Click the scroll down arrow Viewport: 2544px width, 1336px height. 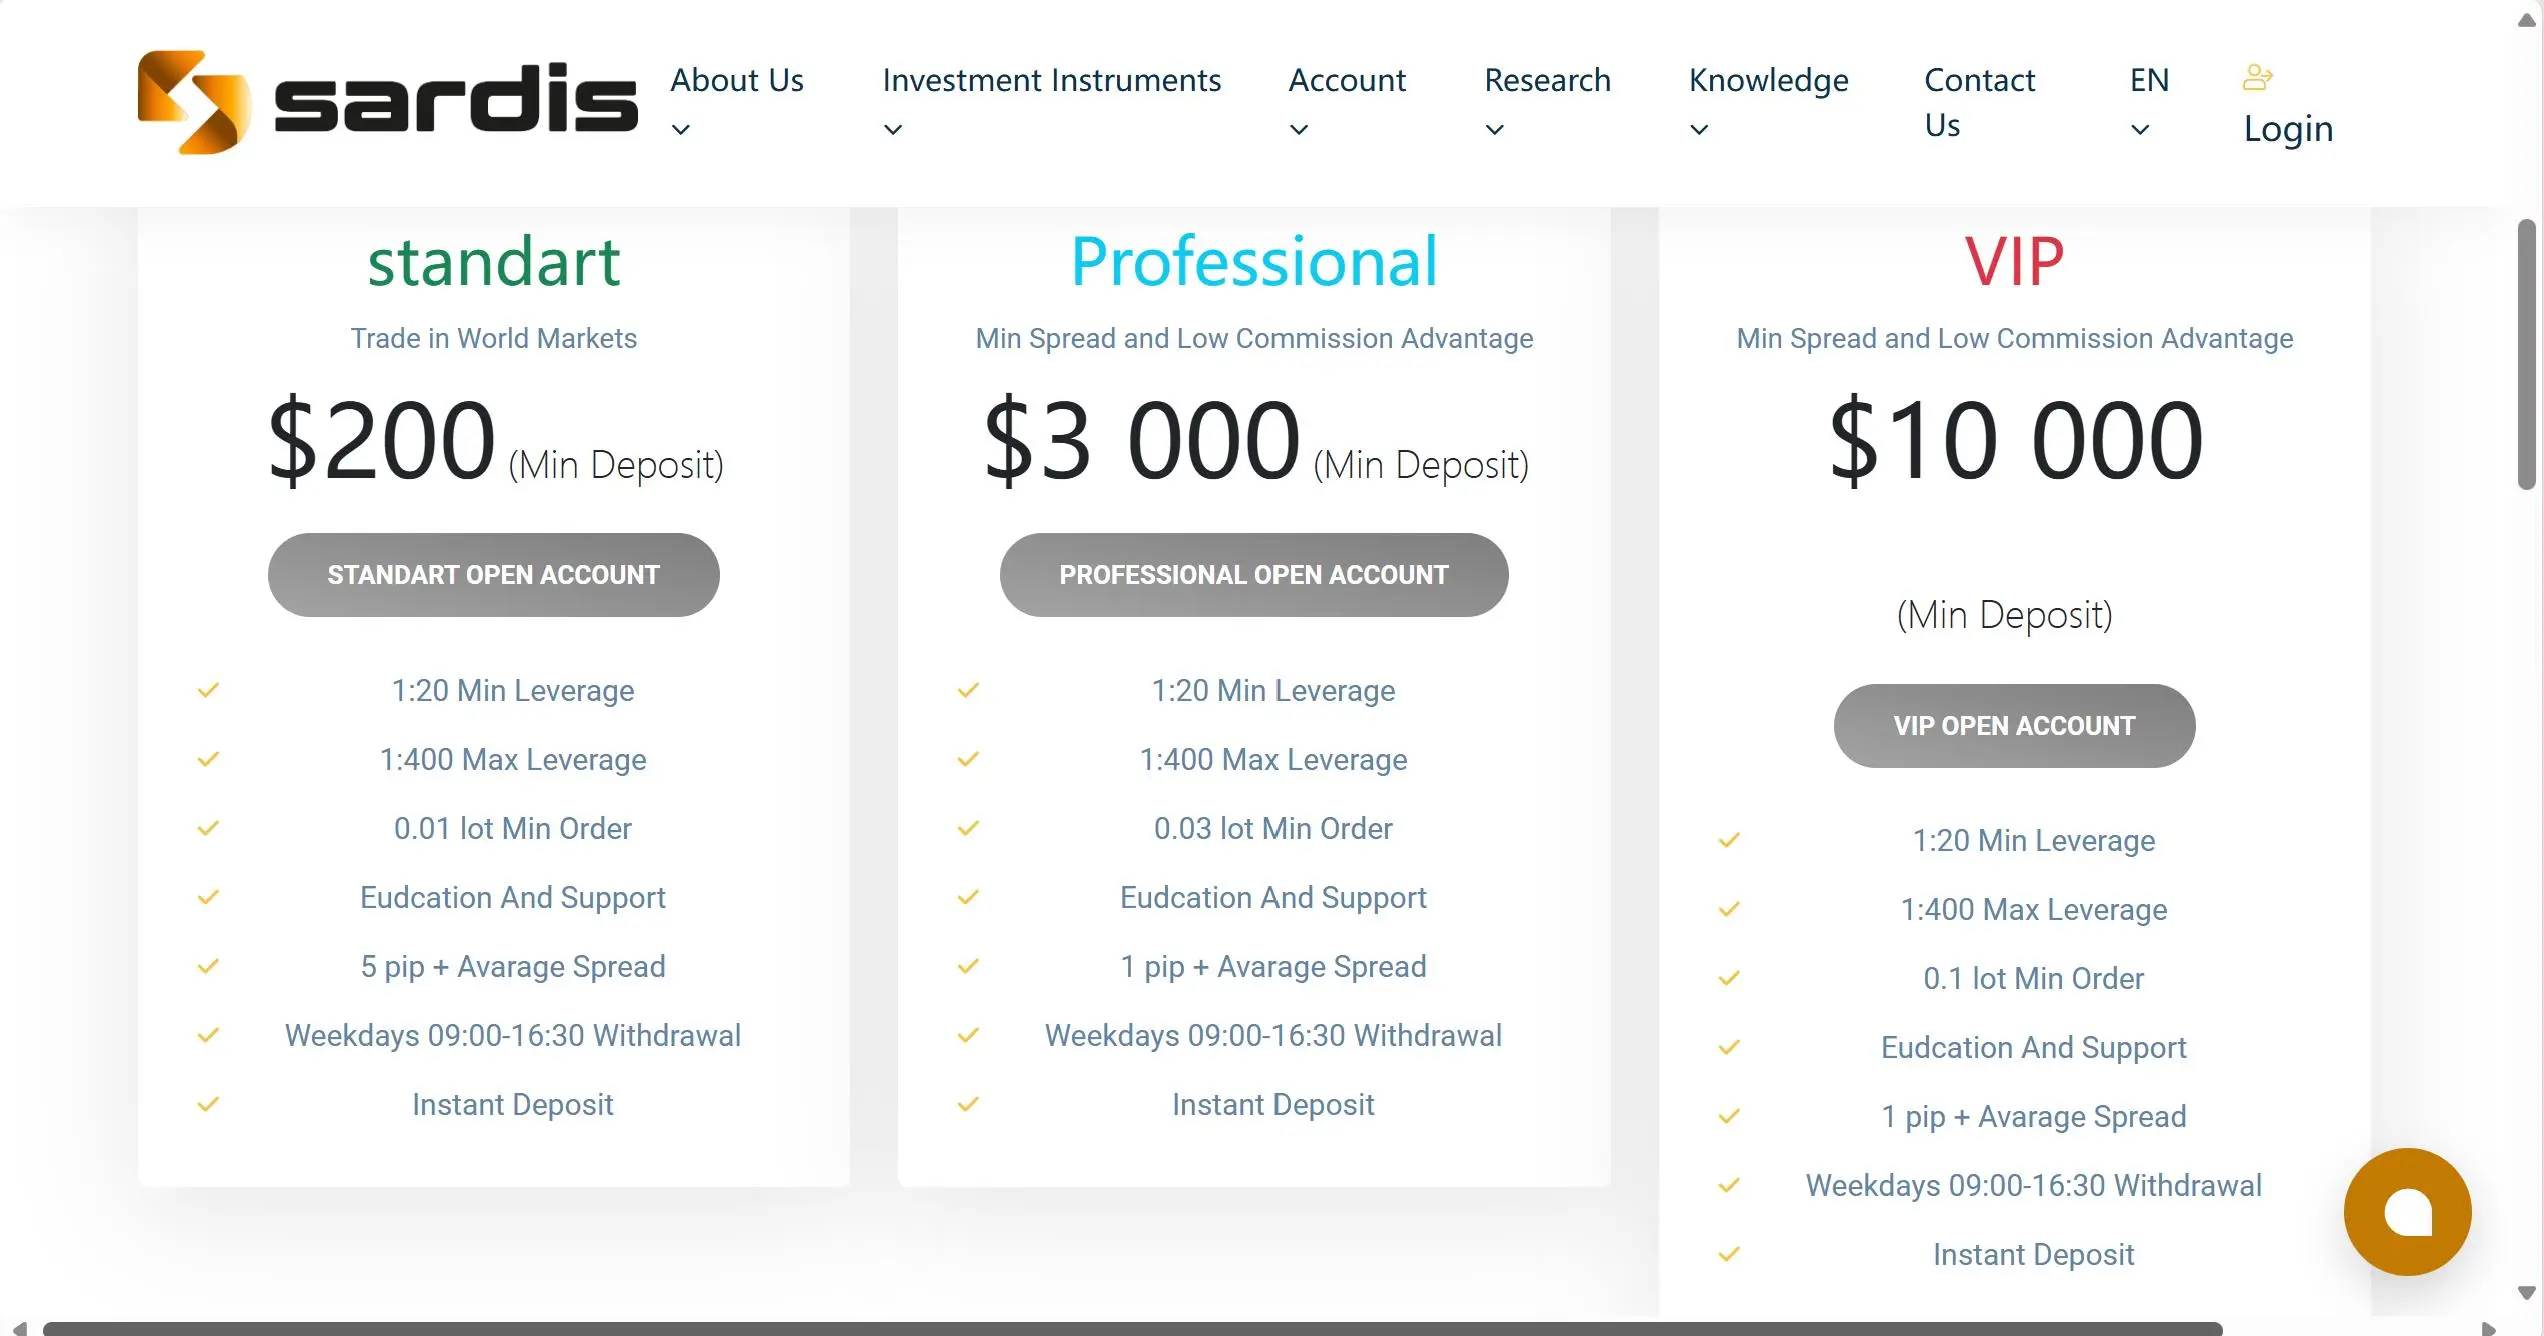[x=2527, y=1293]
